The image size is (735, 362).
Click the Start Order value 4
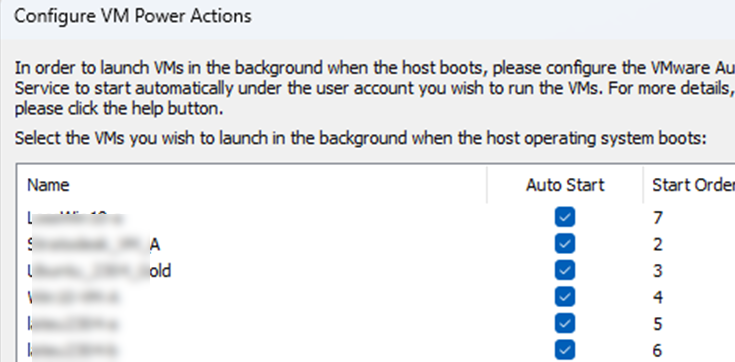(x=658, y=297)
